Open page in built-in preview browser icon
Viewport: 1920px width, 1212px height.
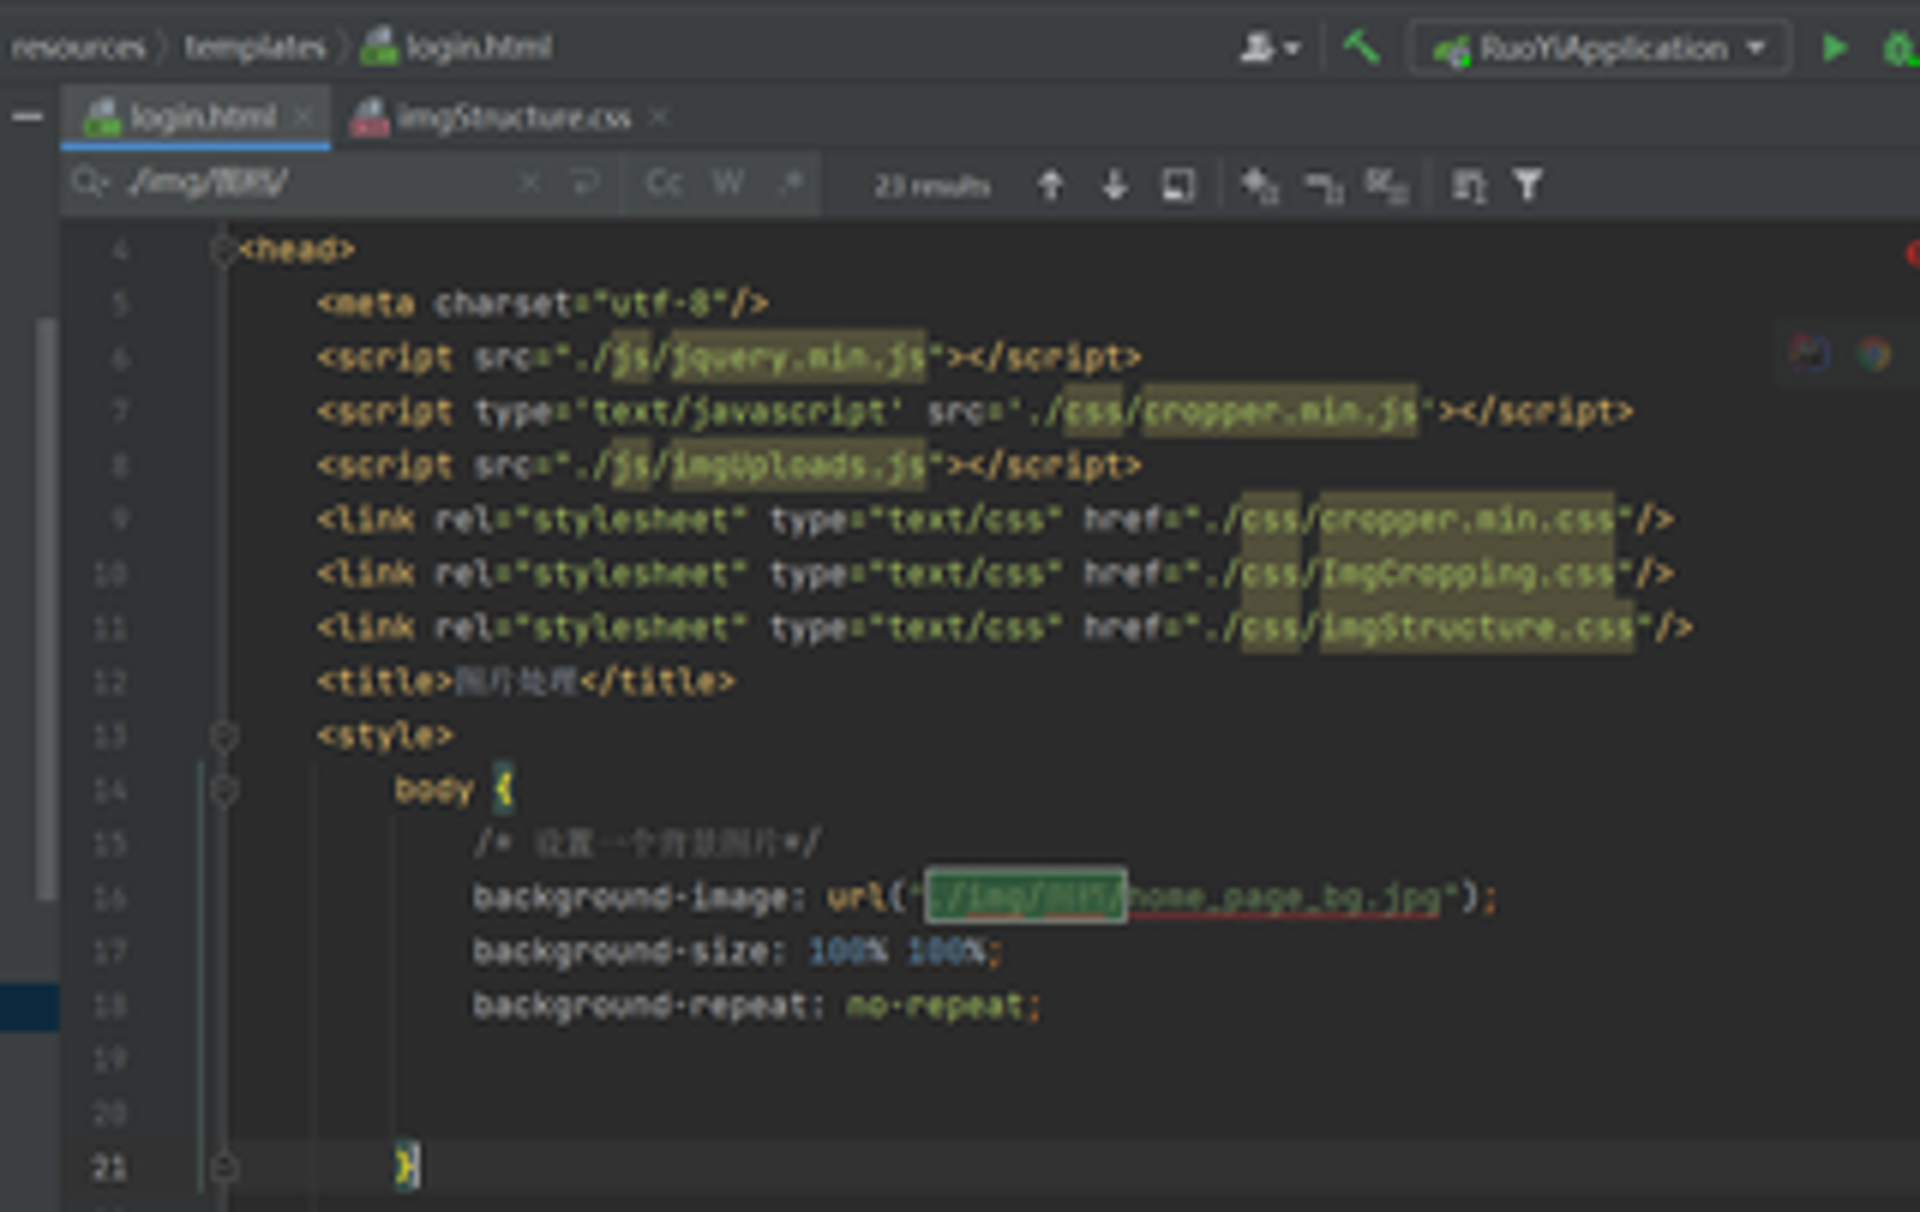click(1811, 353)
